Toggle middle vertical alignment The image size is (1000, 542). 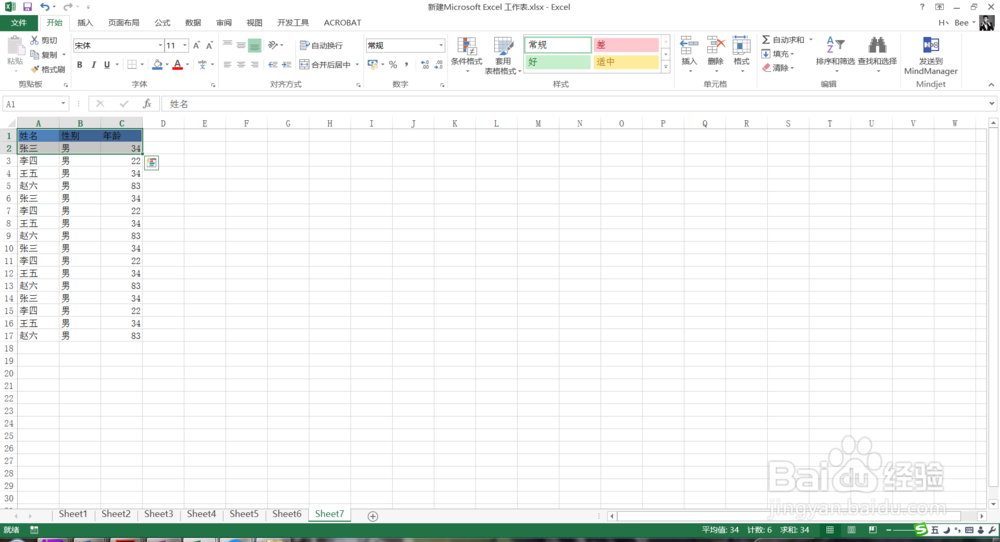click(x=241, y=45)
